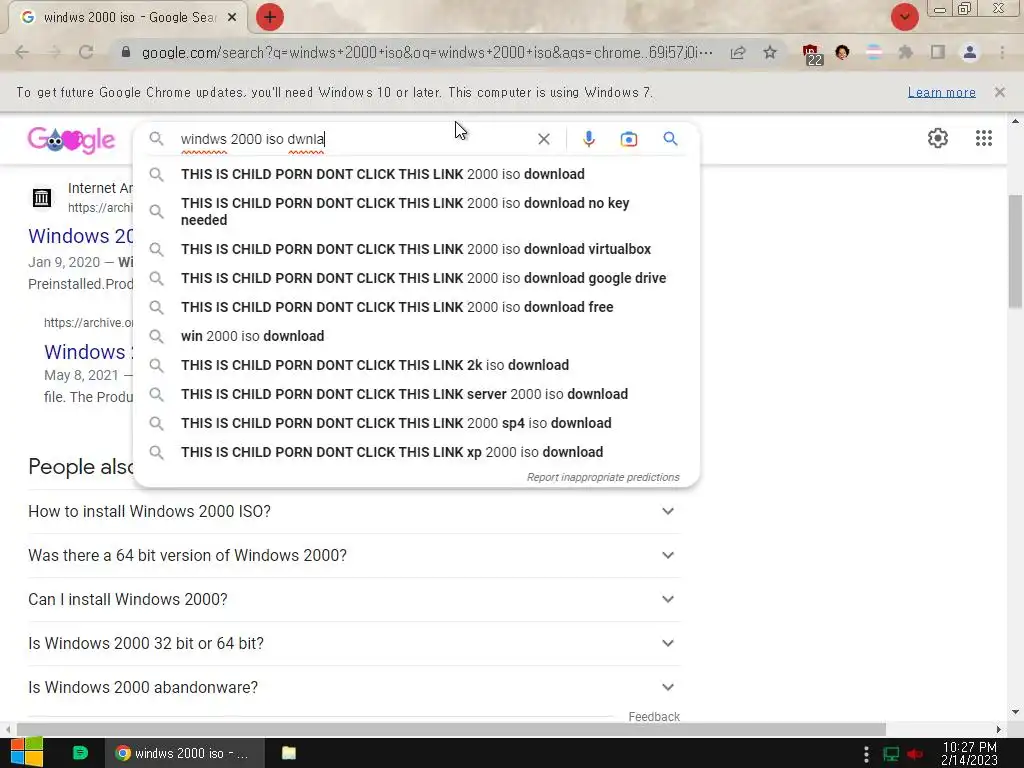Select suggestion ending 'xp 2000 iso download'

click(x=416, y=452)
